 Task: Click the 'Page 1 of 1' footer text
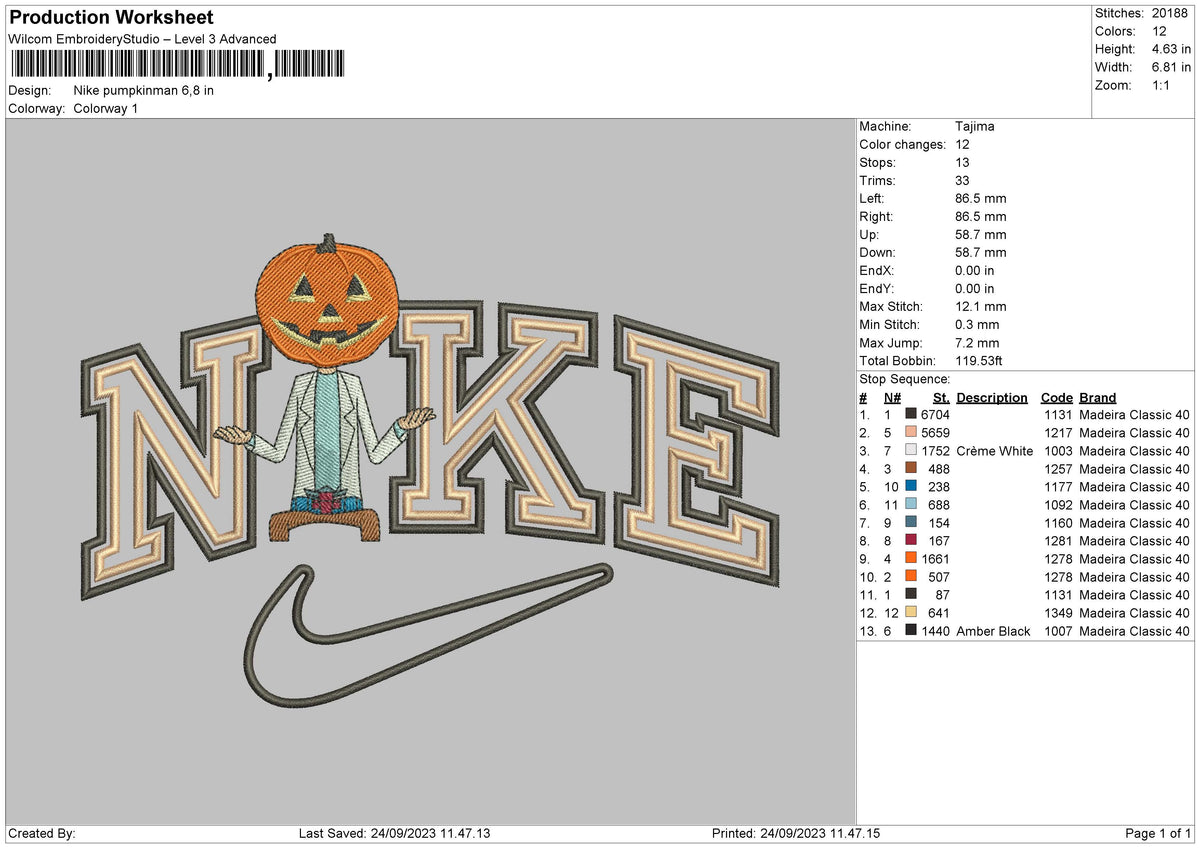click(1158, 833)
